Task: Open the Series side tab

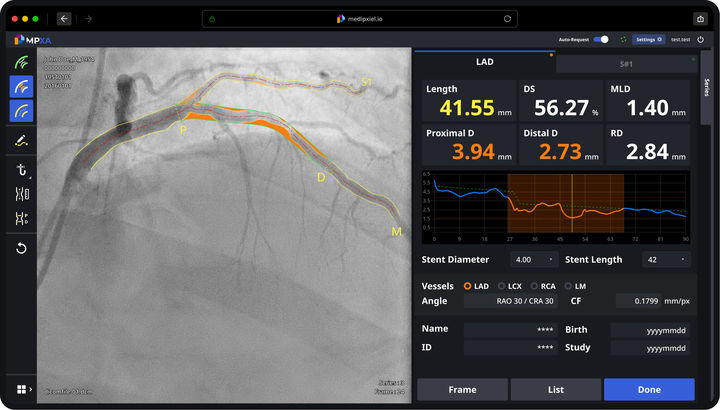Action: 706,87
